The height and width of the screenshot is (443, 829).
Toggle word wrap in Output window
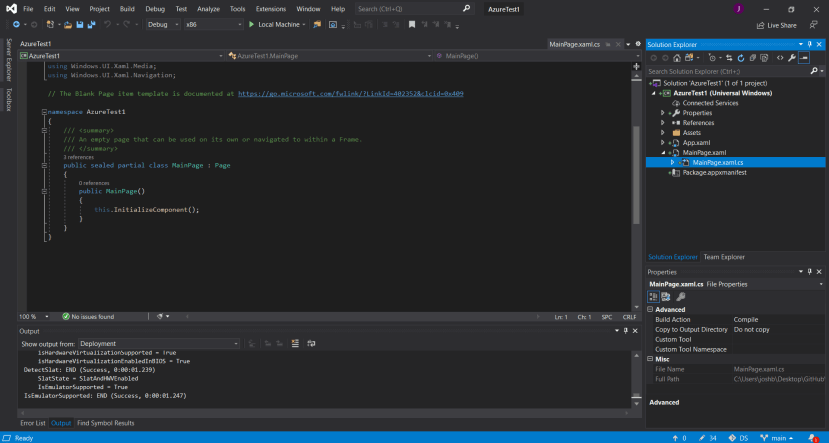311,344
